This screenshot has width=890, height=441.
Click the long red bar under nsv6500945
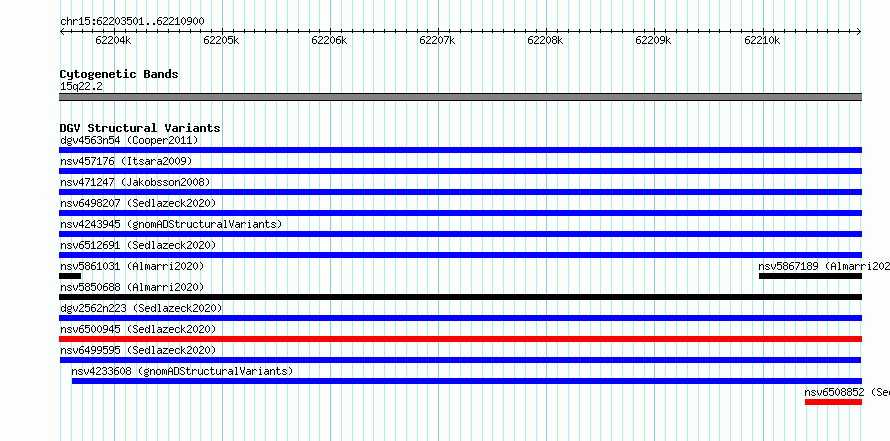(460, 339)
